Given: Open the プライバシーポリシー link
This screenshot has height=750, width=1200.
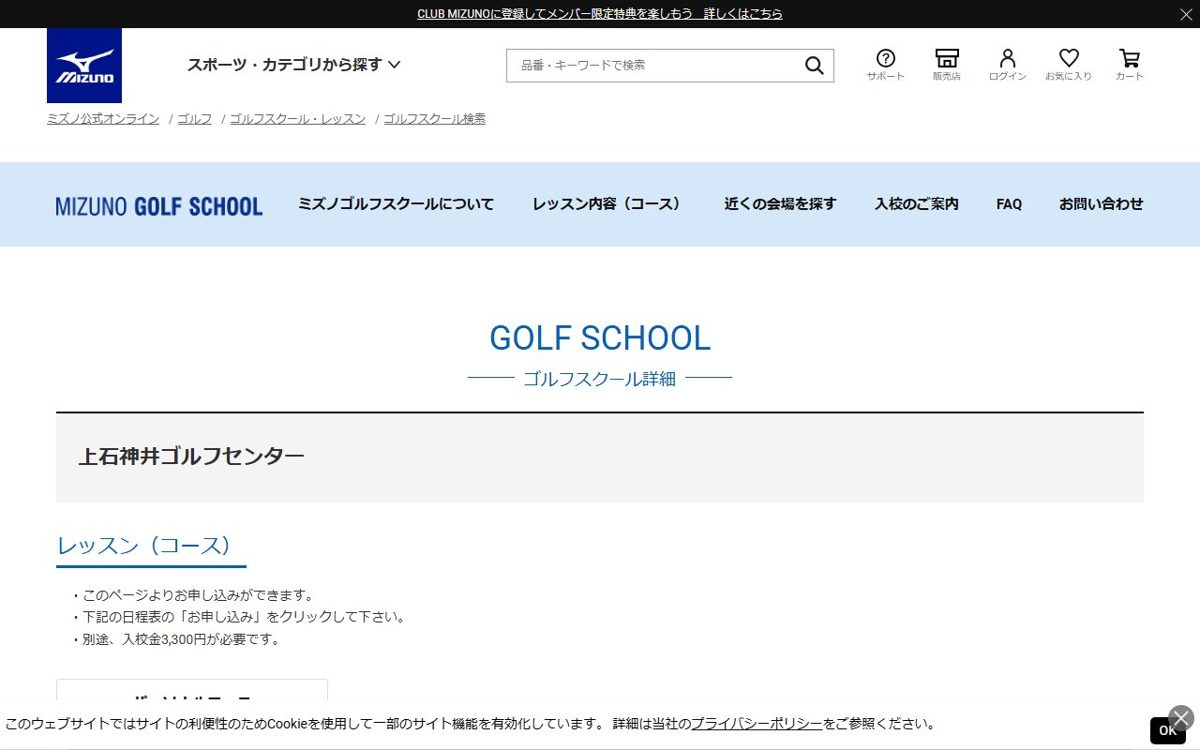Looking at the screenshot, I should 756,724.
